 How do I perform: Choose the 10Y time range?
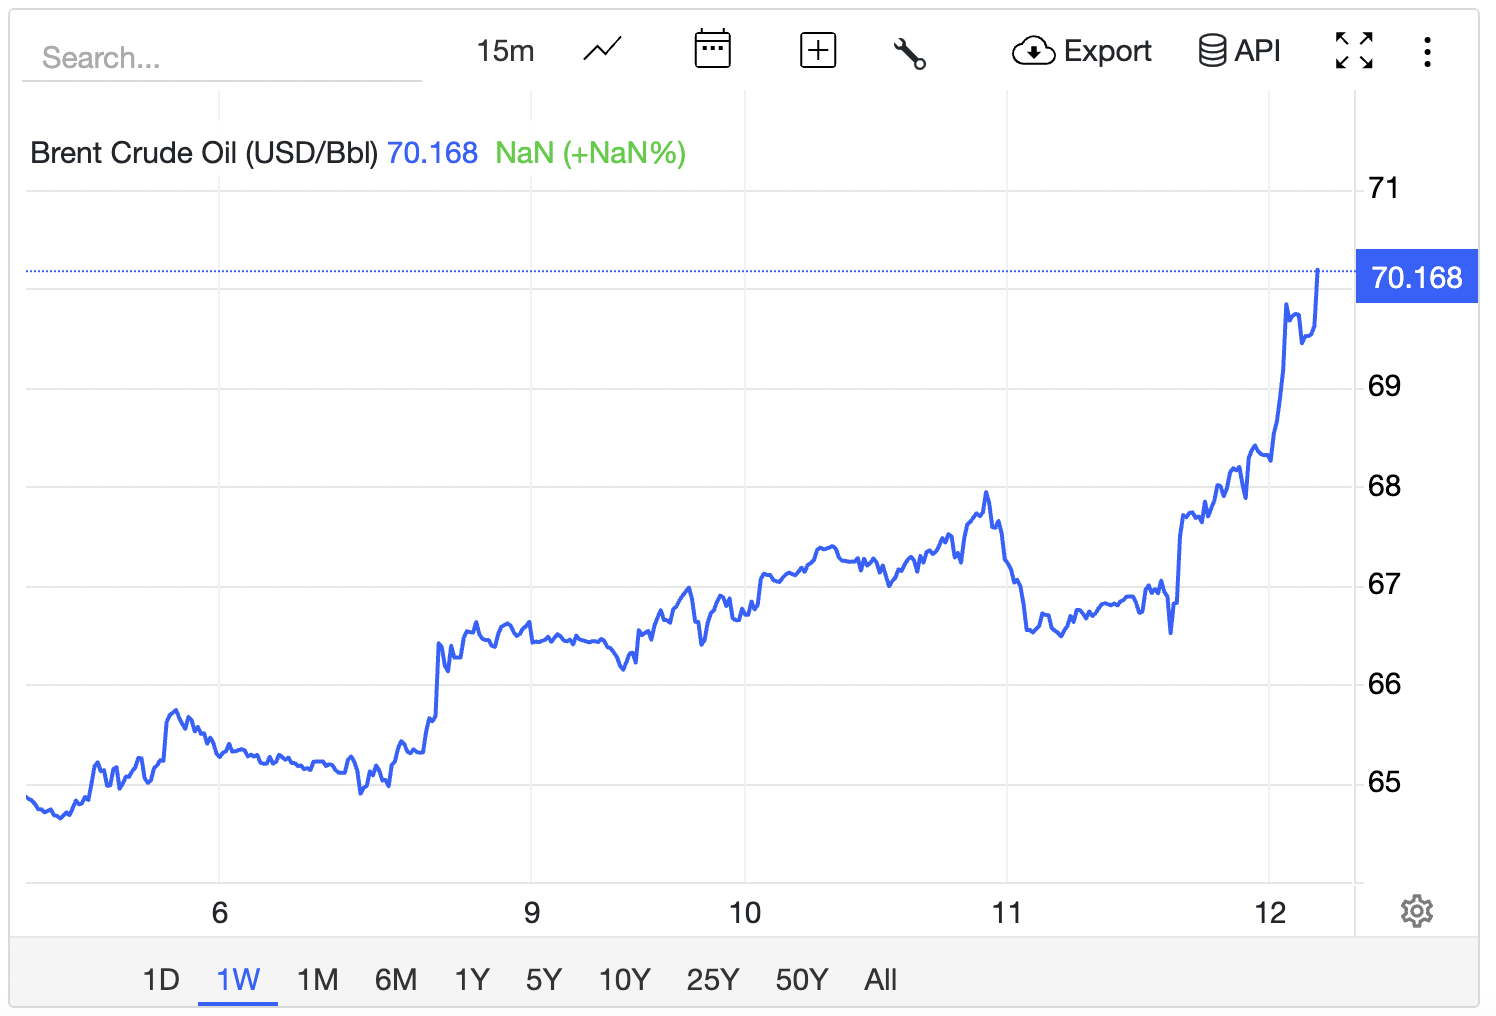click(625, 979)
